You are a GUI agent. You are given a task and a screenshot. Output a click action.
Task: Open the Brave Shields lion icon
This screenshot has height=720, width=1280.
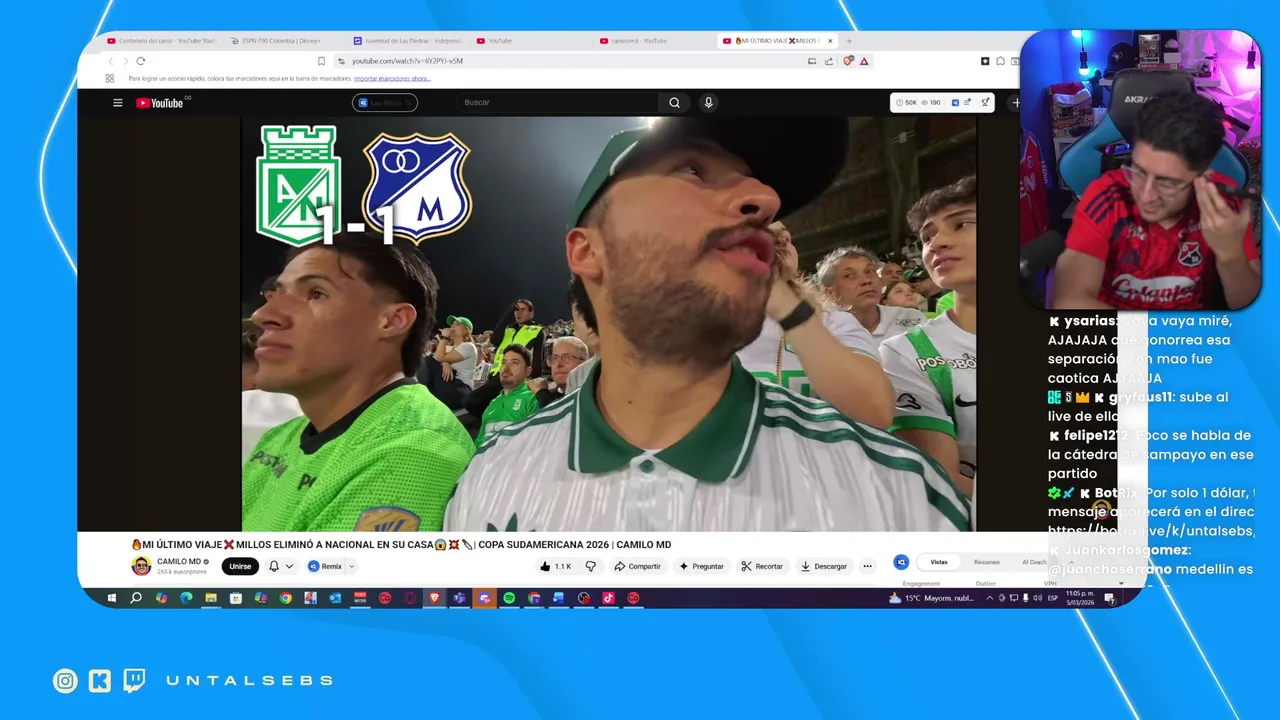pos(848,61)
